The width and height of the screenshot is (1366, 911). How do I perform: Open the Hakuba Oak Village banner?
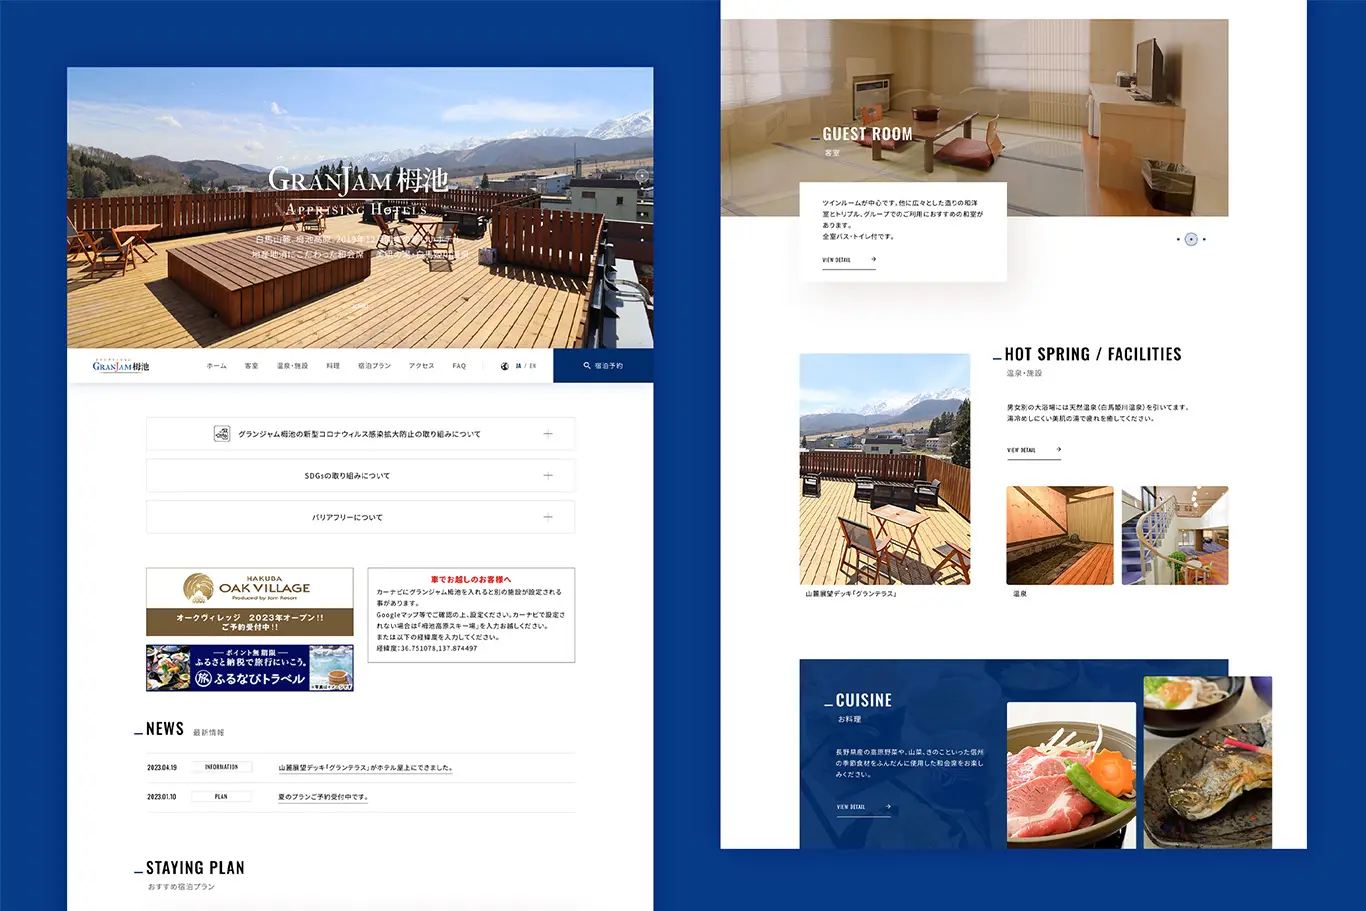coord(250,602)
